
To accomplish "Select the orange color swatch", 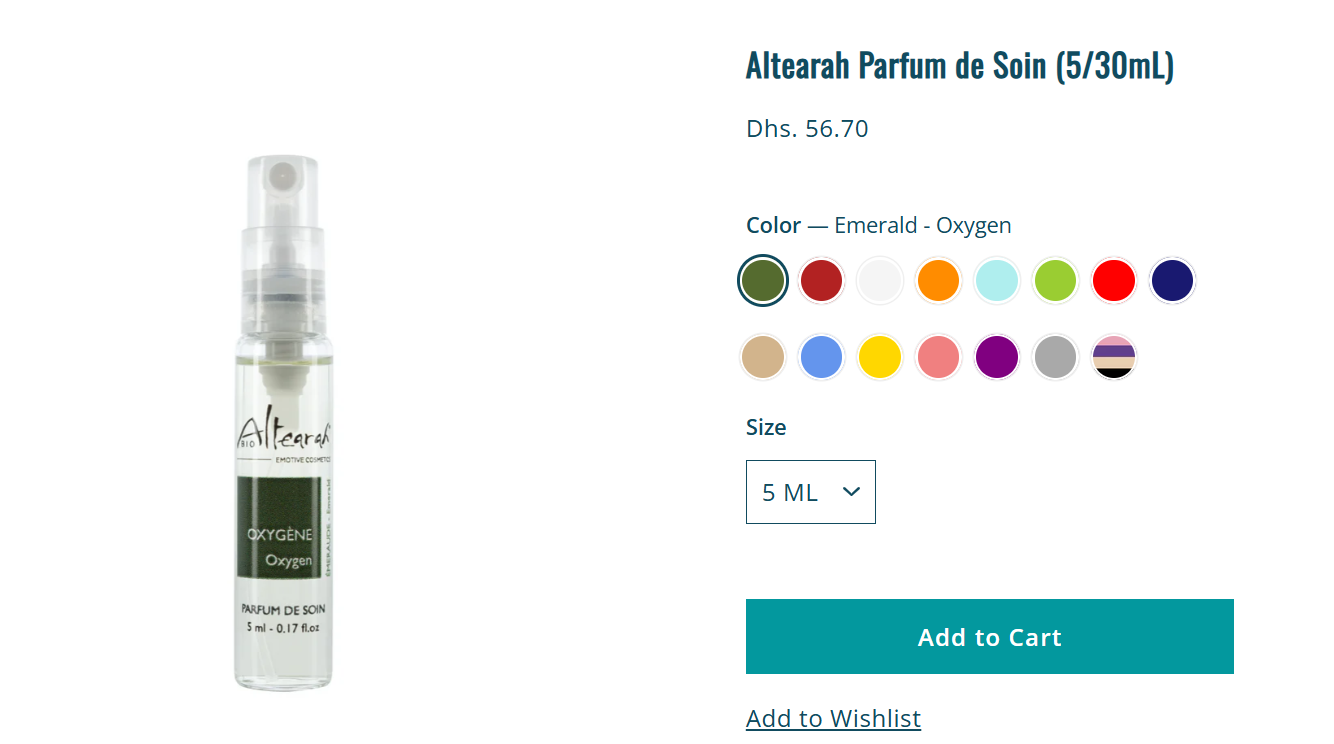I will (x=938, y=280).
